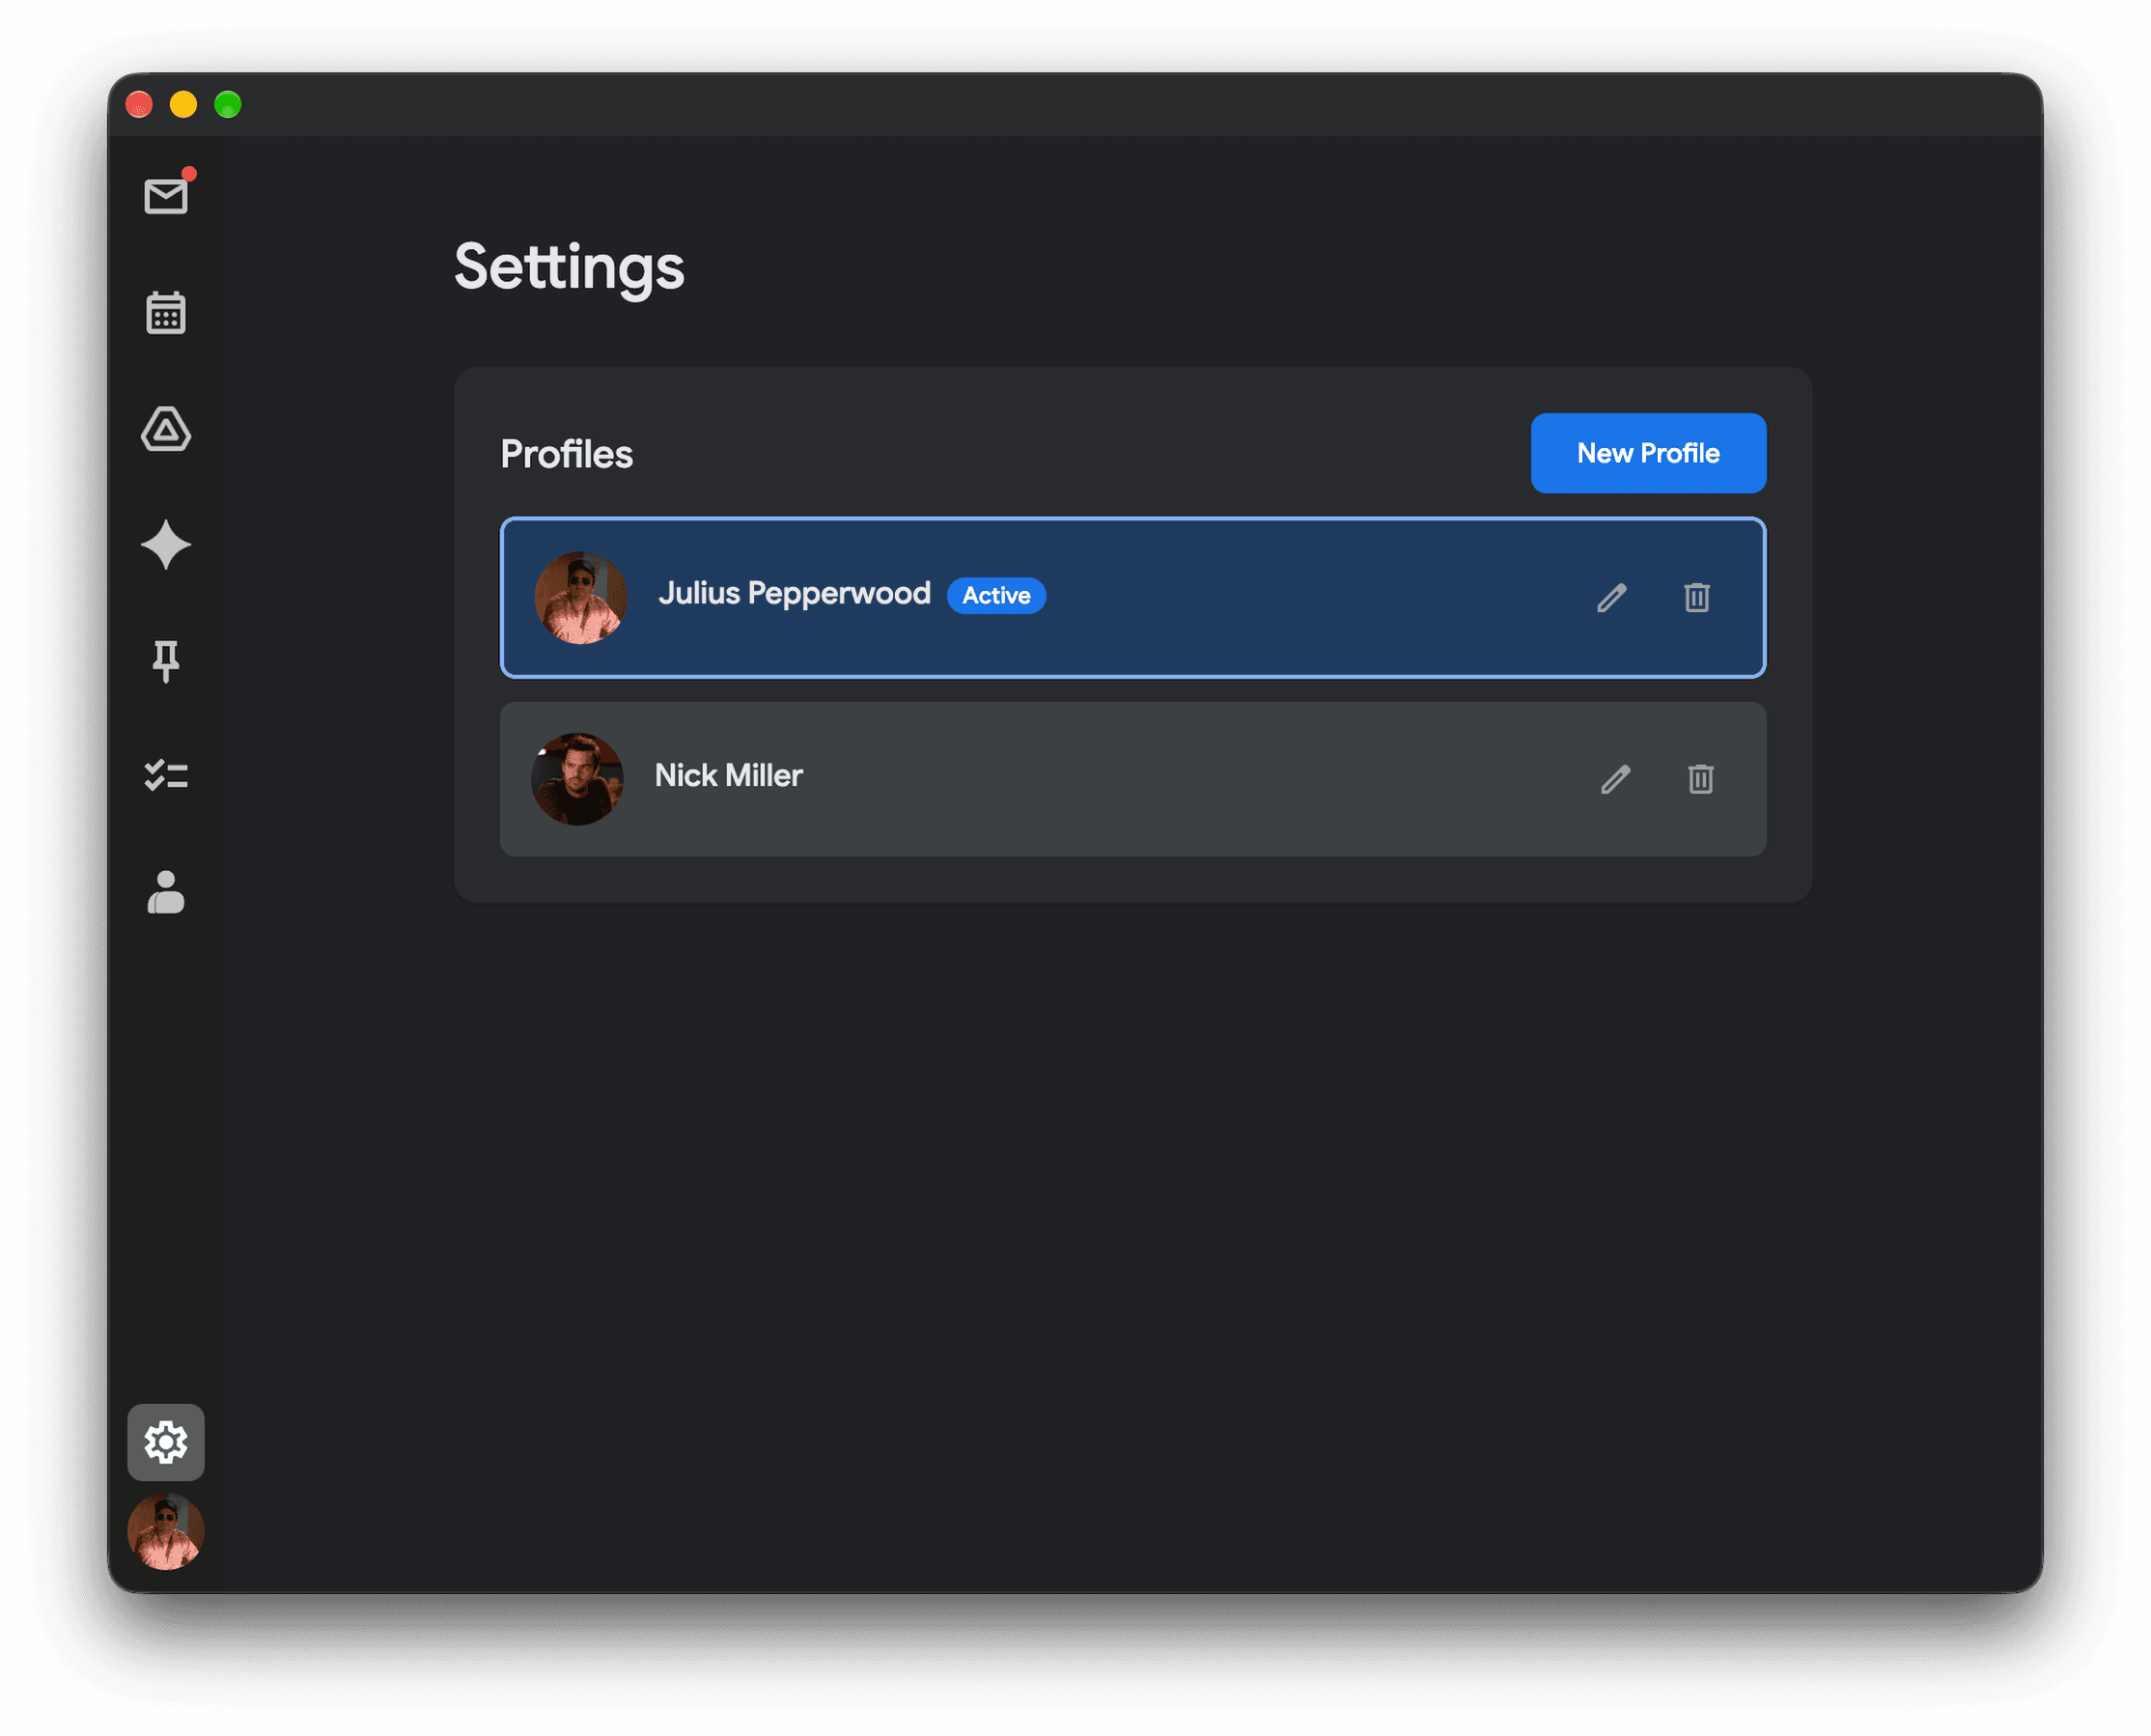This screenshot has width=2151, height=1736.
Task: Click the Settings gear icon in sidebar
Action: coord(166,1442)
